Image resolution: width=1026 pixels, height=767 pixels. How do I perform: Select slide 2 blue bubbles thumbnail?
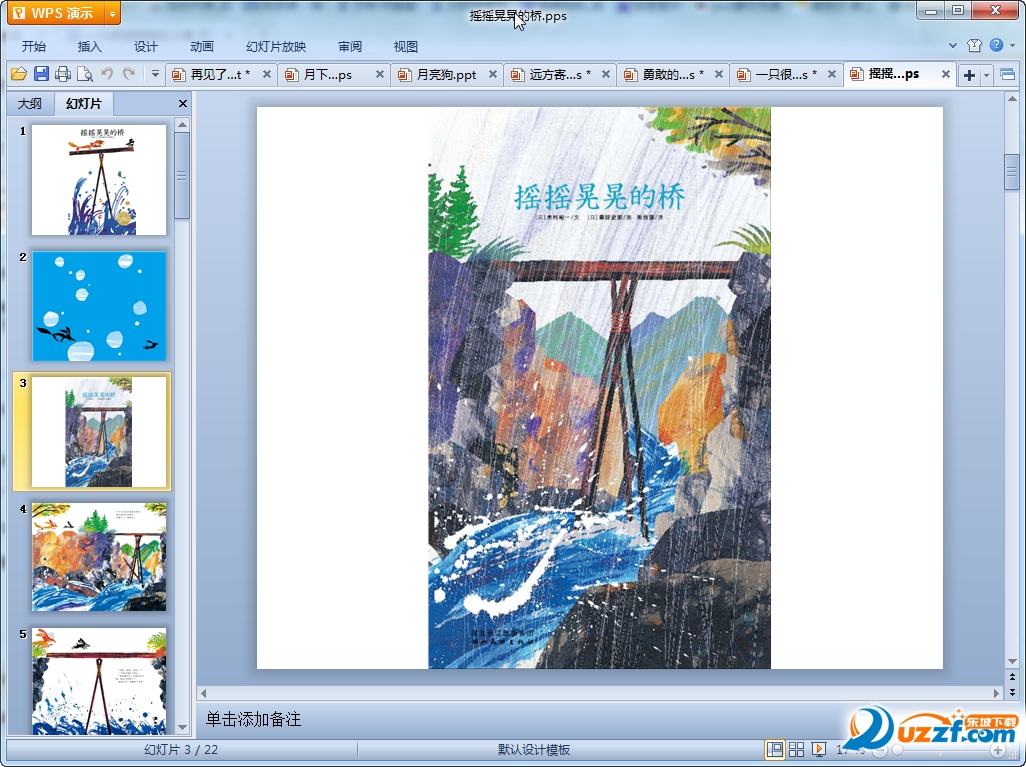click(99, 306)
